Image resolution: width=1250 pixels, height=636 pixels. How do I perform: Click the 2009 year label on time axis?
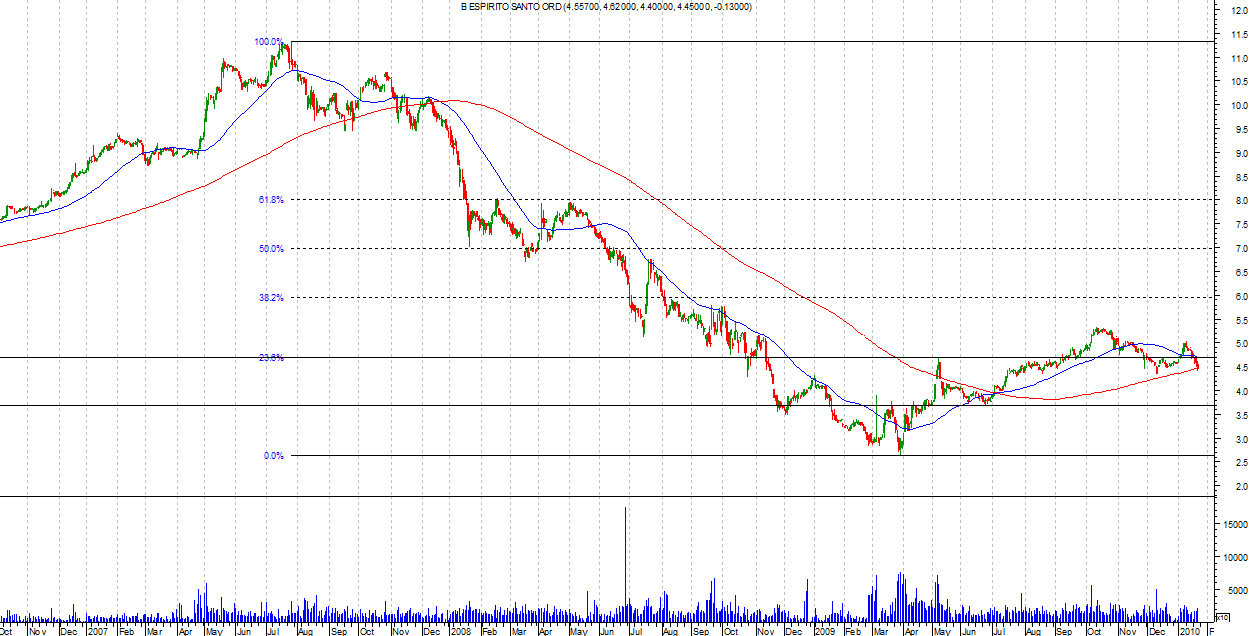pos(825,631)
